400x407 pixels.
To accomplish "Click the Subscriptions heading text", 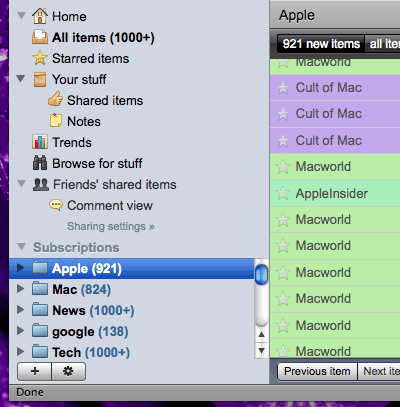I will [76, 247].
